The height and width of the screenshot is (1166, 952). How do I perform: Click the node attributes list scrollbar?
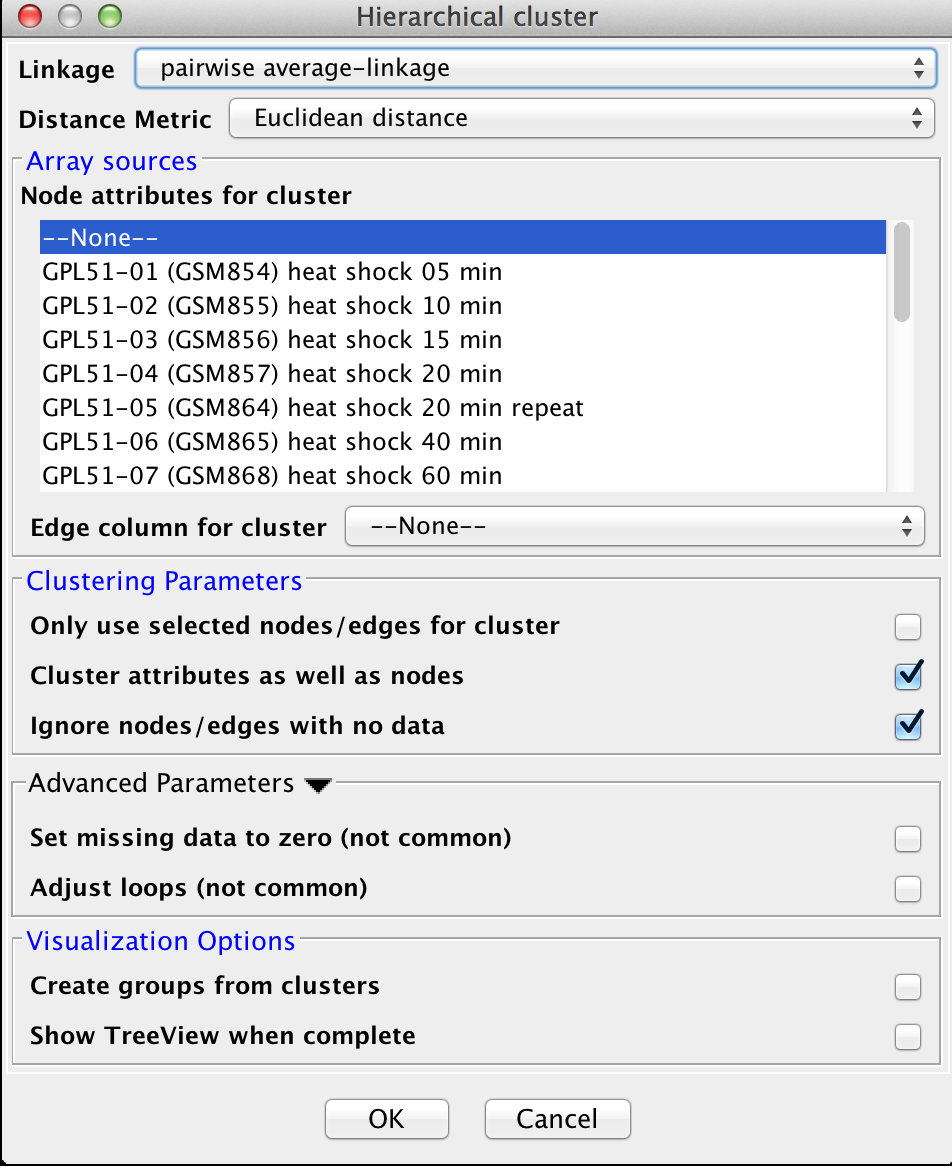click(901, 272)
